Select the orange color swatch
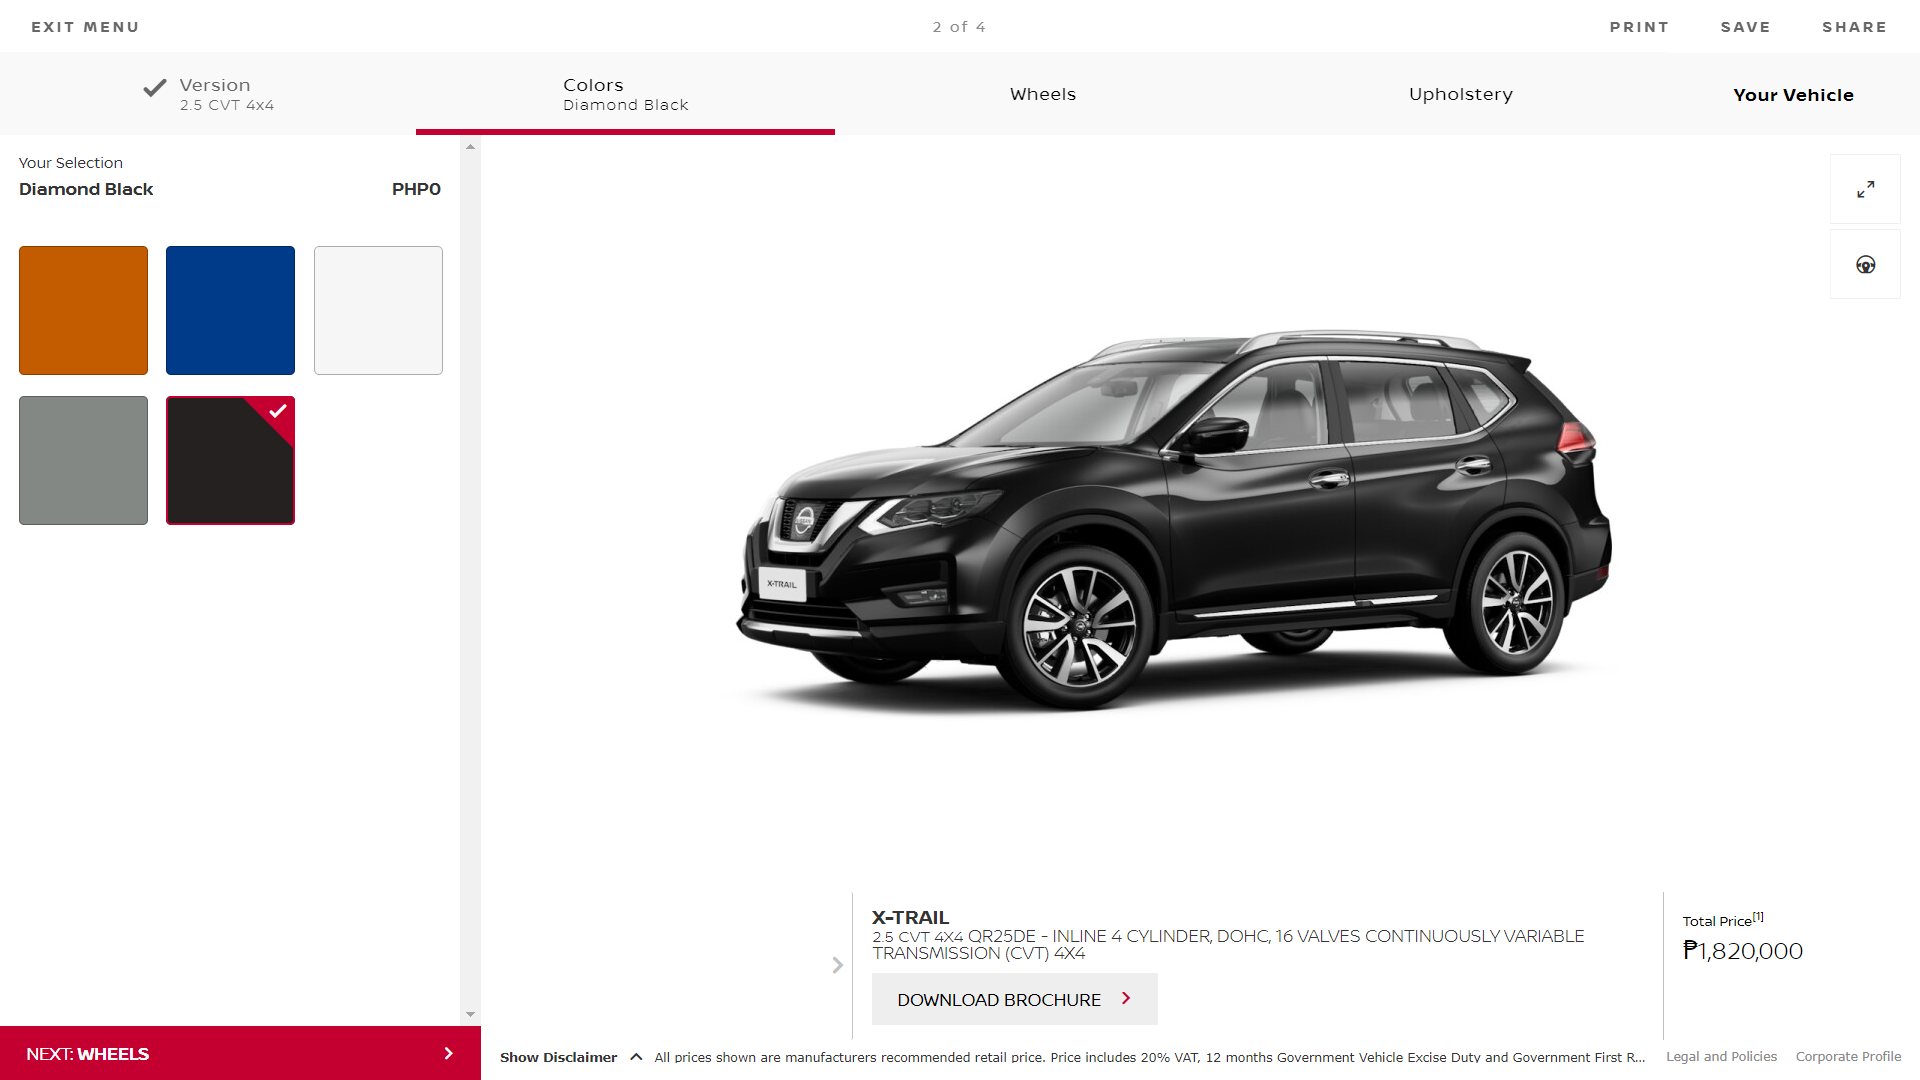This screenshot has width=1920, height=1080. (83, 310)
